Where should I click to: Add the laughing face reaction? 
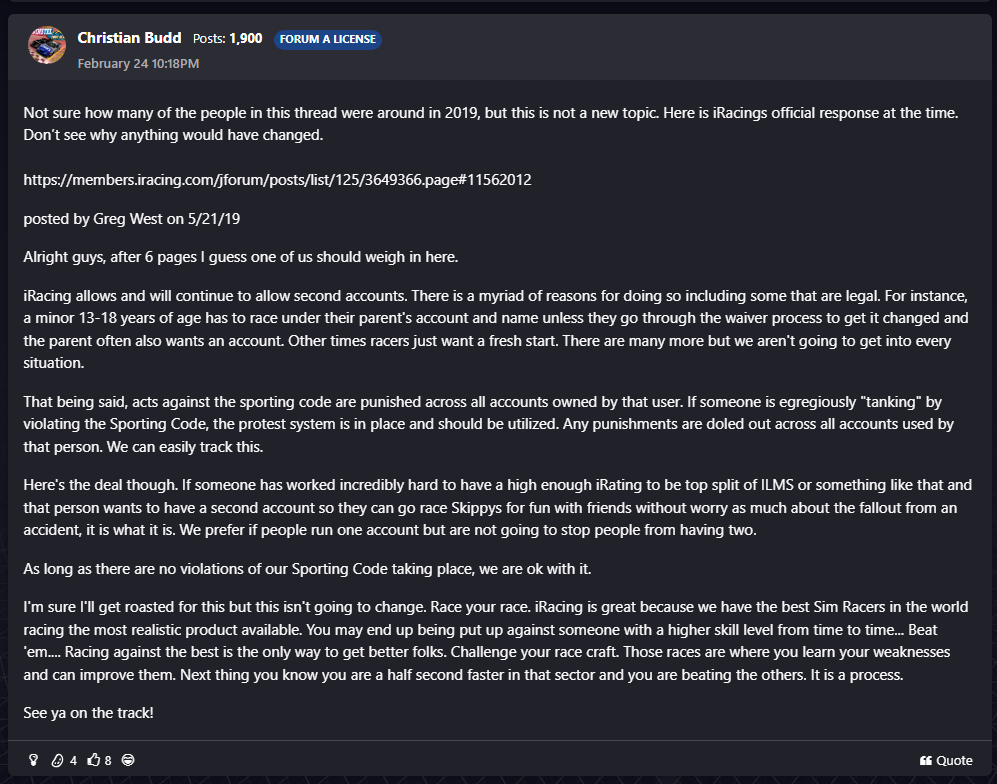click(128, 760)
